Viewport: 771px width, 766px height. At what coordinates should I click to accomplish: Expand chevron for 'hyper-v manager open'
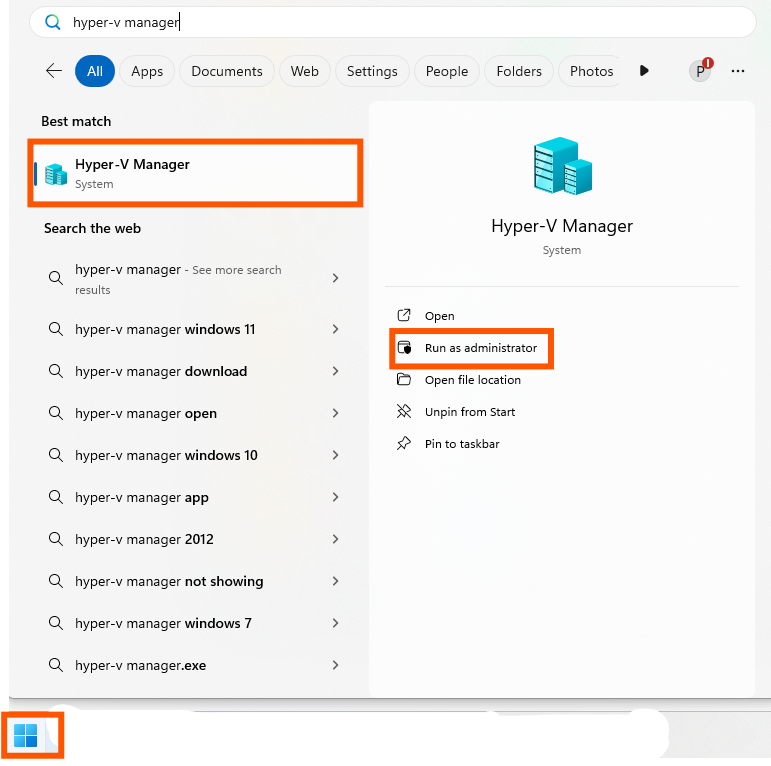pyautogui.click(x=335, y=413)
